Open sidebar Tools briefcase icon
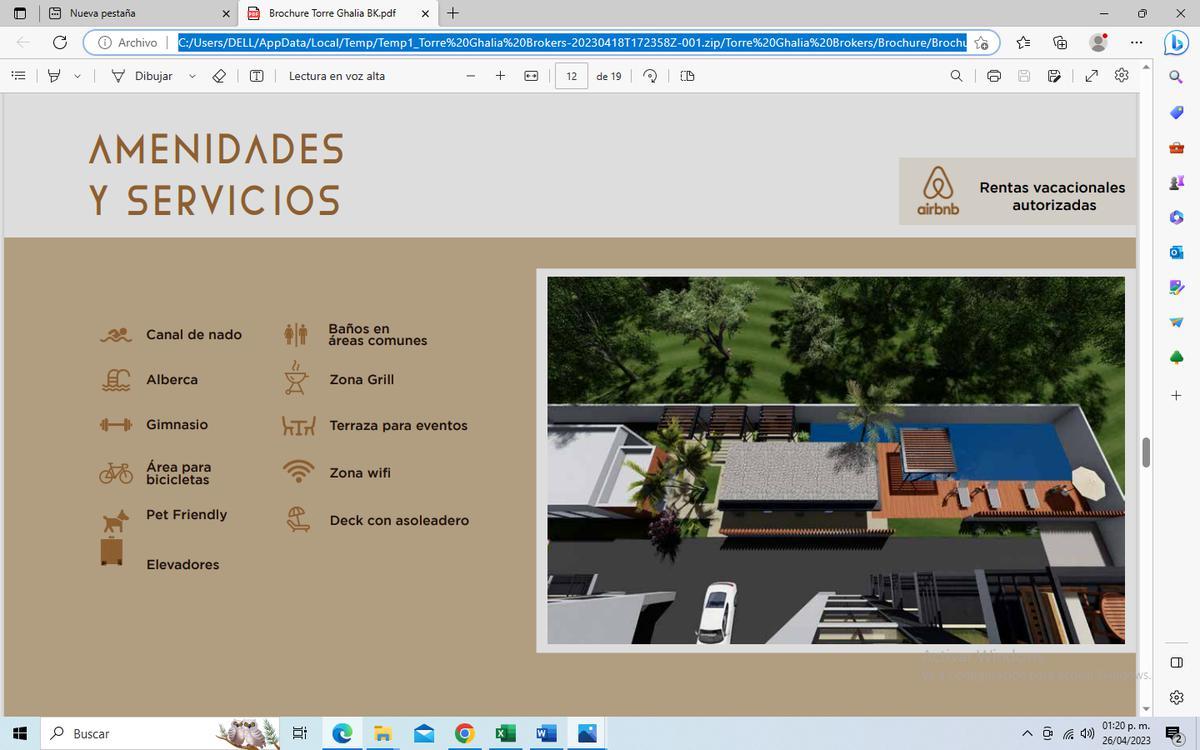The image size is (1200, 750). (x=1176, y=147)
